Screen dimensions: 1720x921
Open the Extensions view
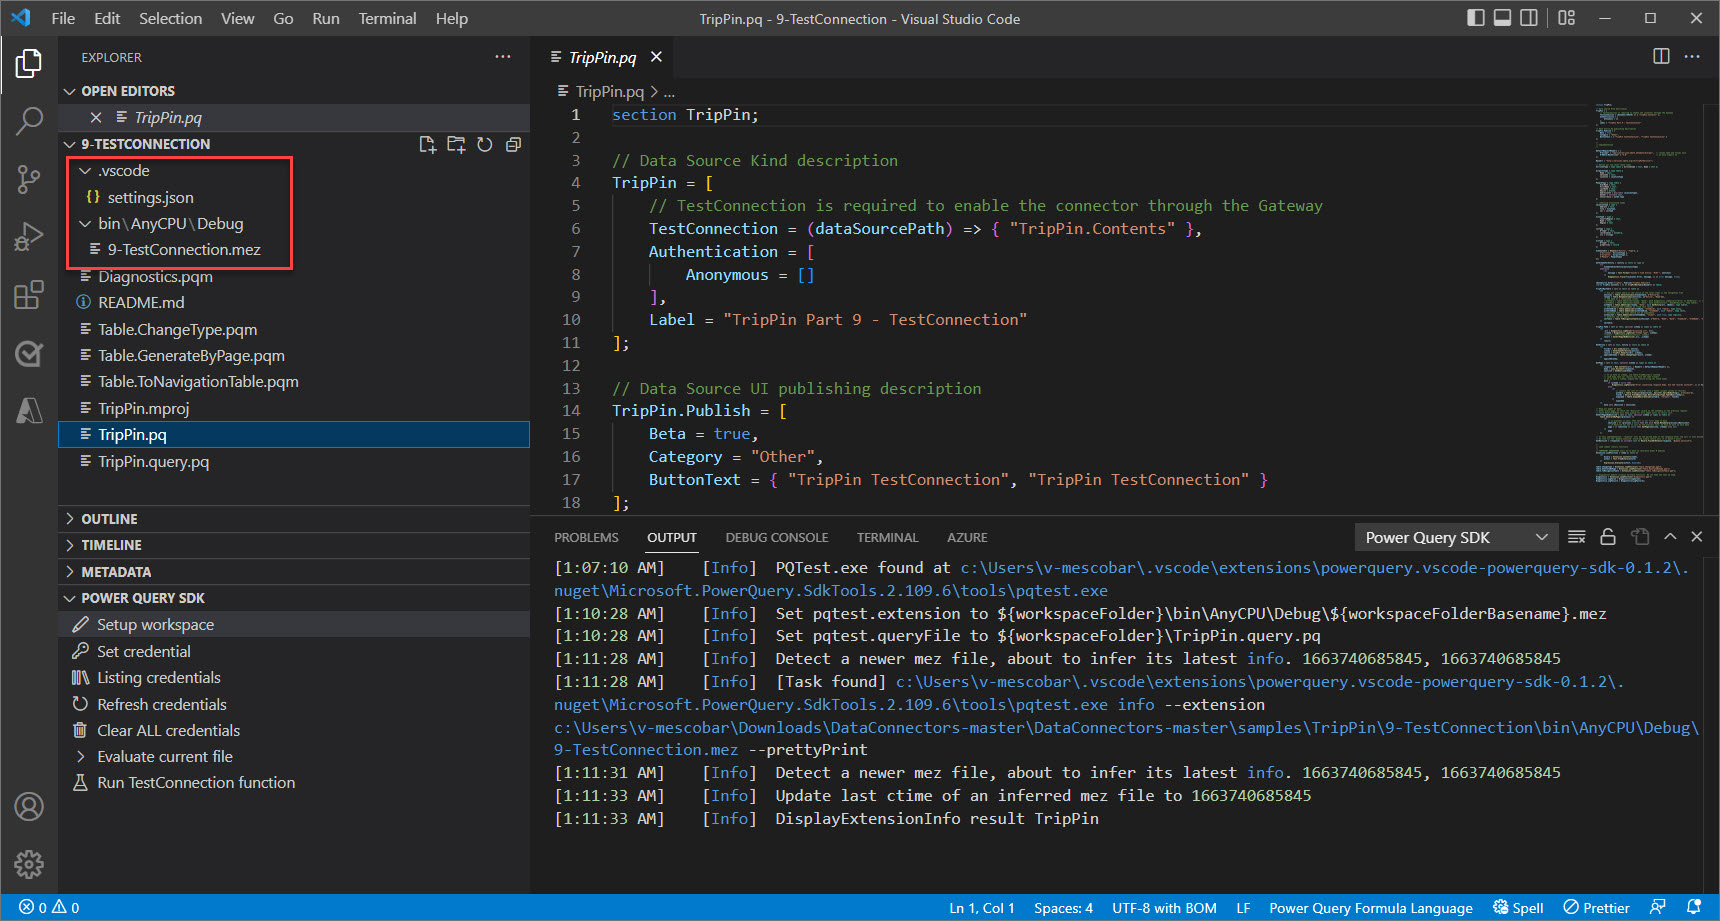(x=29, y=294)
